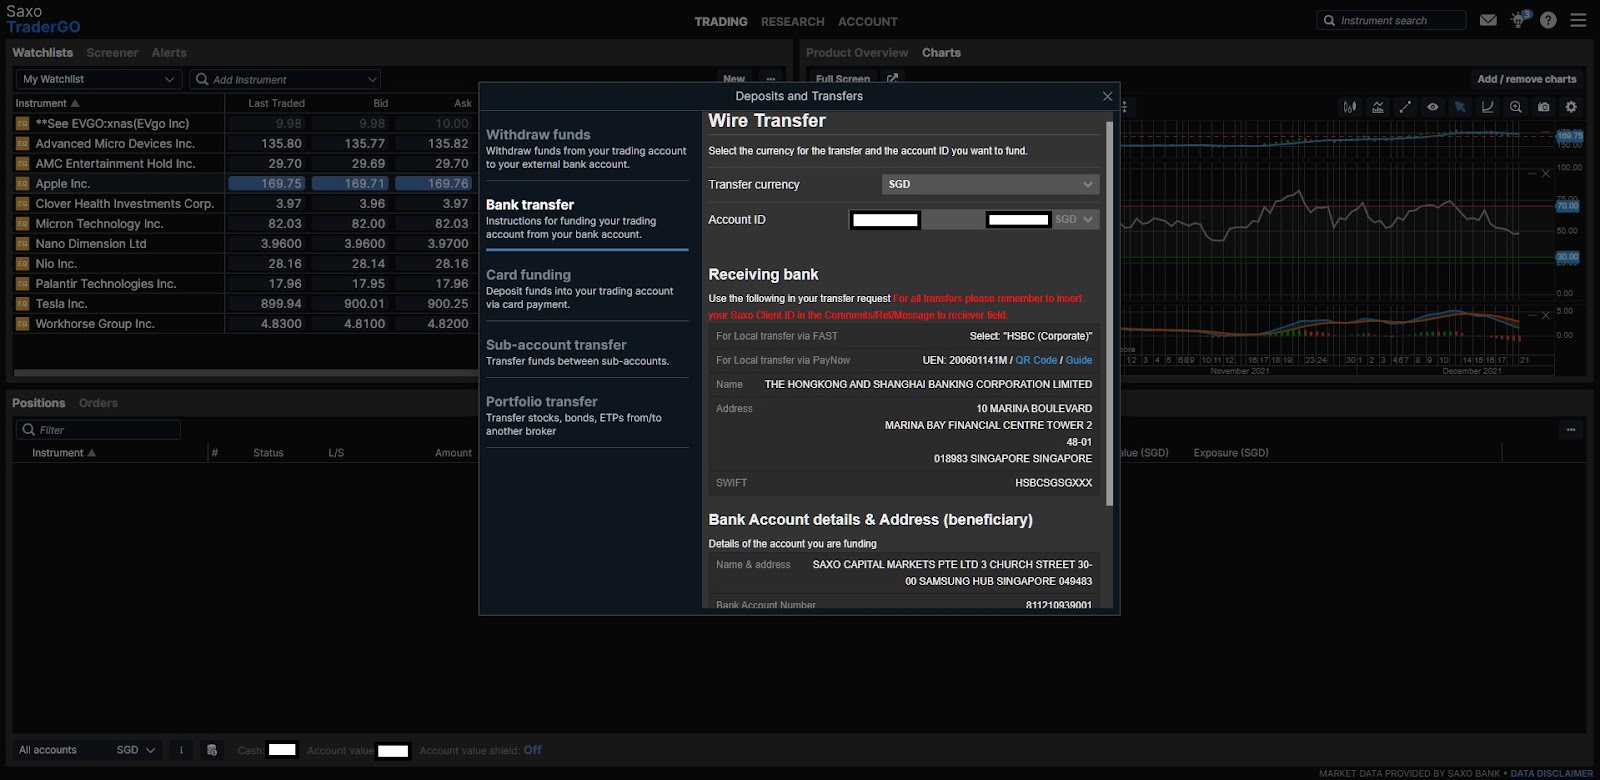Image resolution: width=1600 pixels, height=780 pixels.
Task: Switch to the Screener tab
Action: point(112,53)
